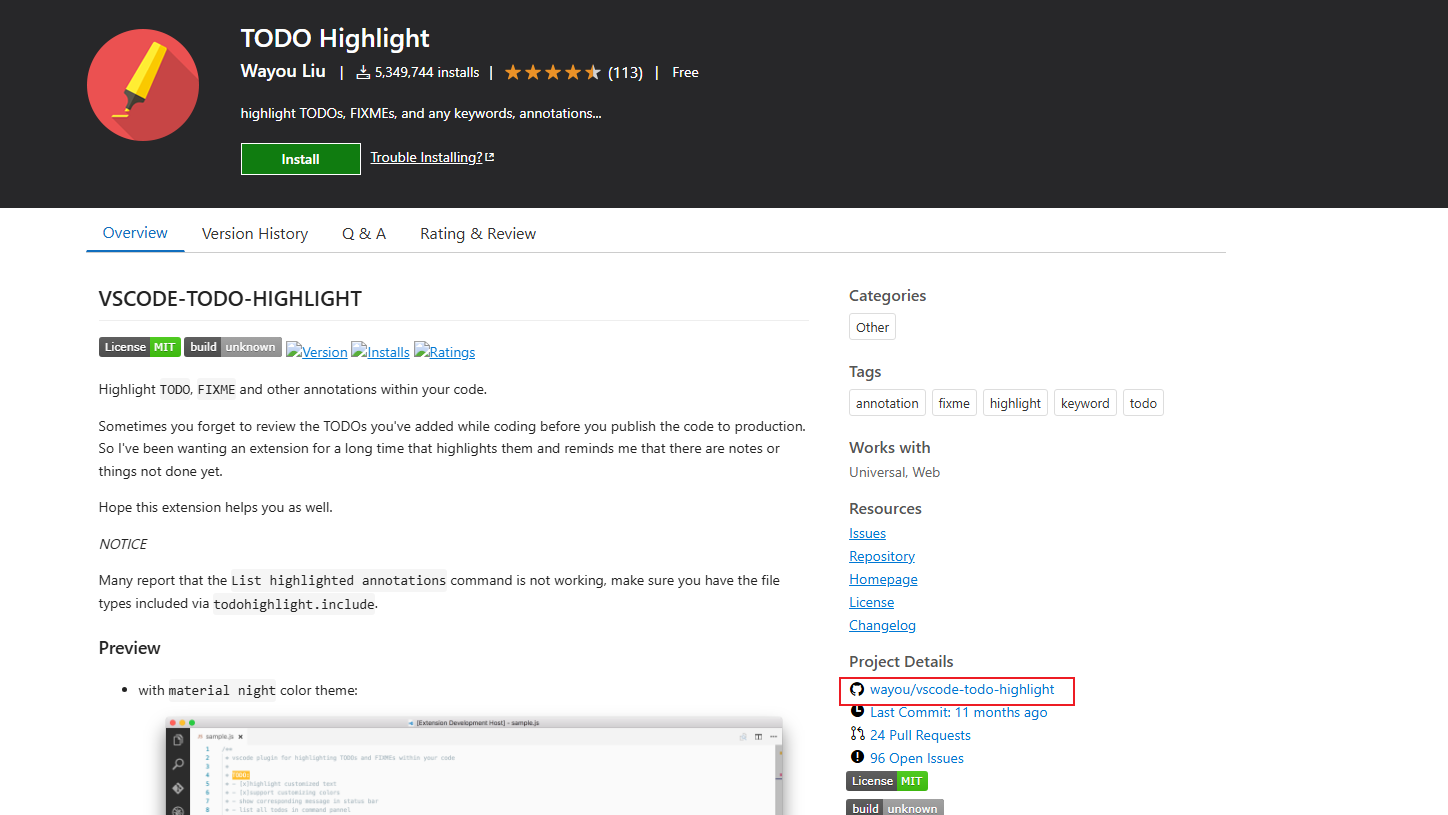Switch to the Version History tab
This screenshot has height=815, width=1448.
point(255,234)
